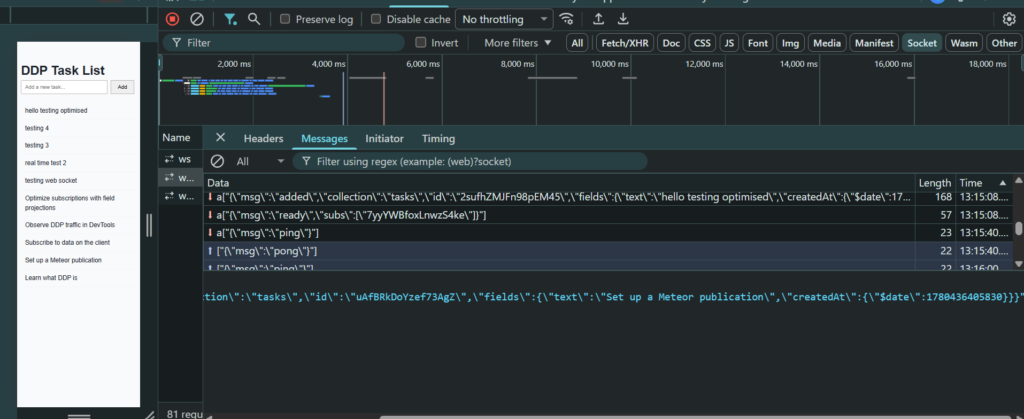Filter requests by CSS type
The image size is (1024, 419).
[702, 43]
